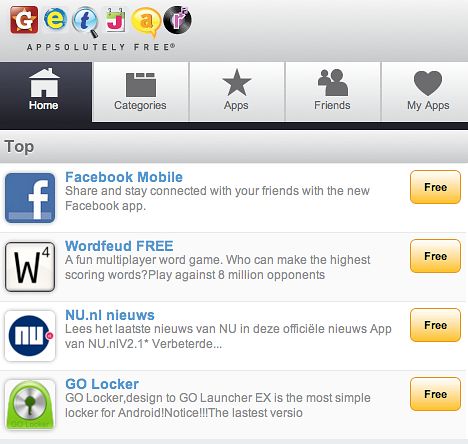
Task: Go to the Friends tab
Action: pos(332,92)
